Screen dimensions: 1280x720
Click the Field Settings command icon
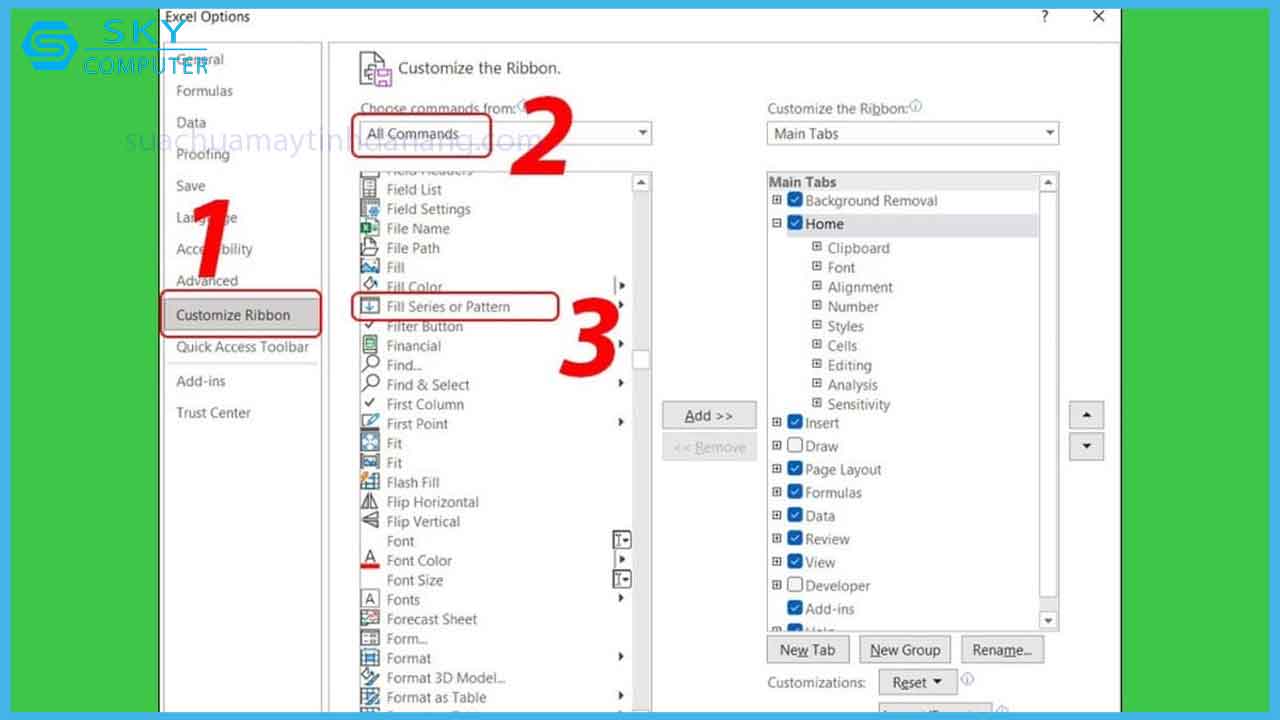pyautogui.click(x=370, y=209)
